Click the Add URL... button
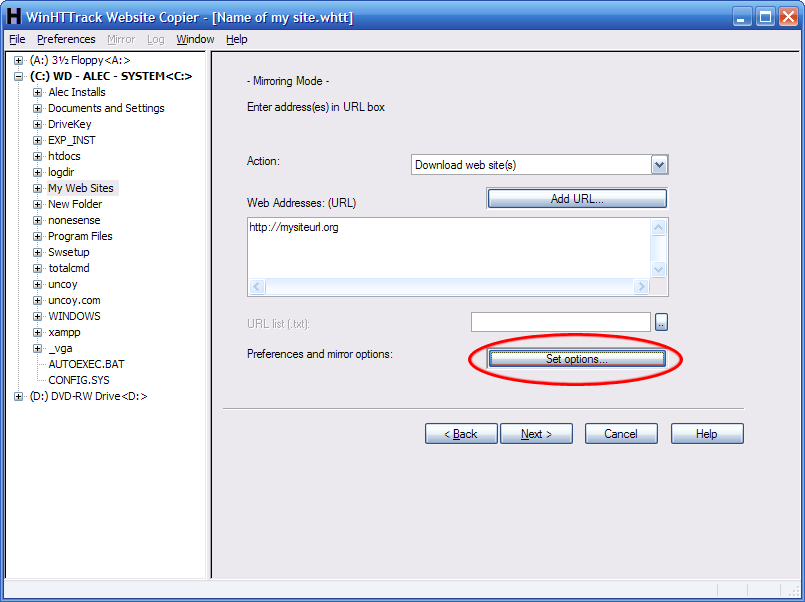 [x=577, y=199]
